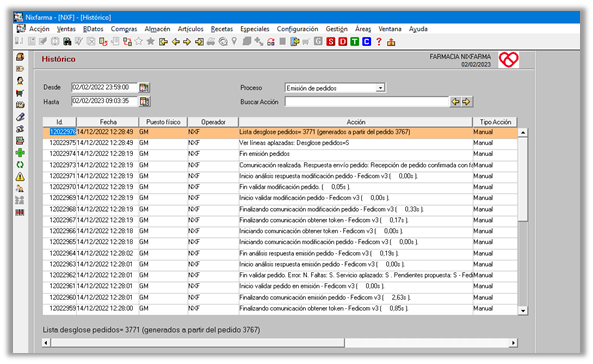Open the Acción menu

click(39, 29)
